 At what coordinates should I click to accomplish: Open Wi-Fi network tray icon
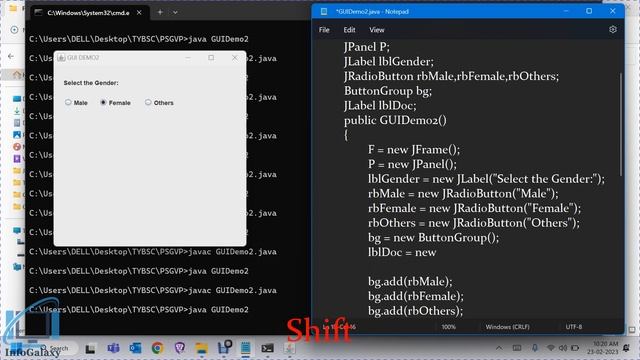(x=551, y=348)
